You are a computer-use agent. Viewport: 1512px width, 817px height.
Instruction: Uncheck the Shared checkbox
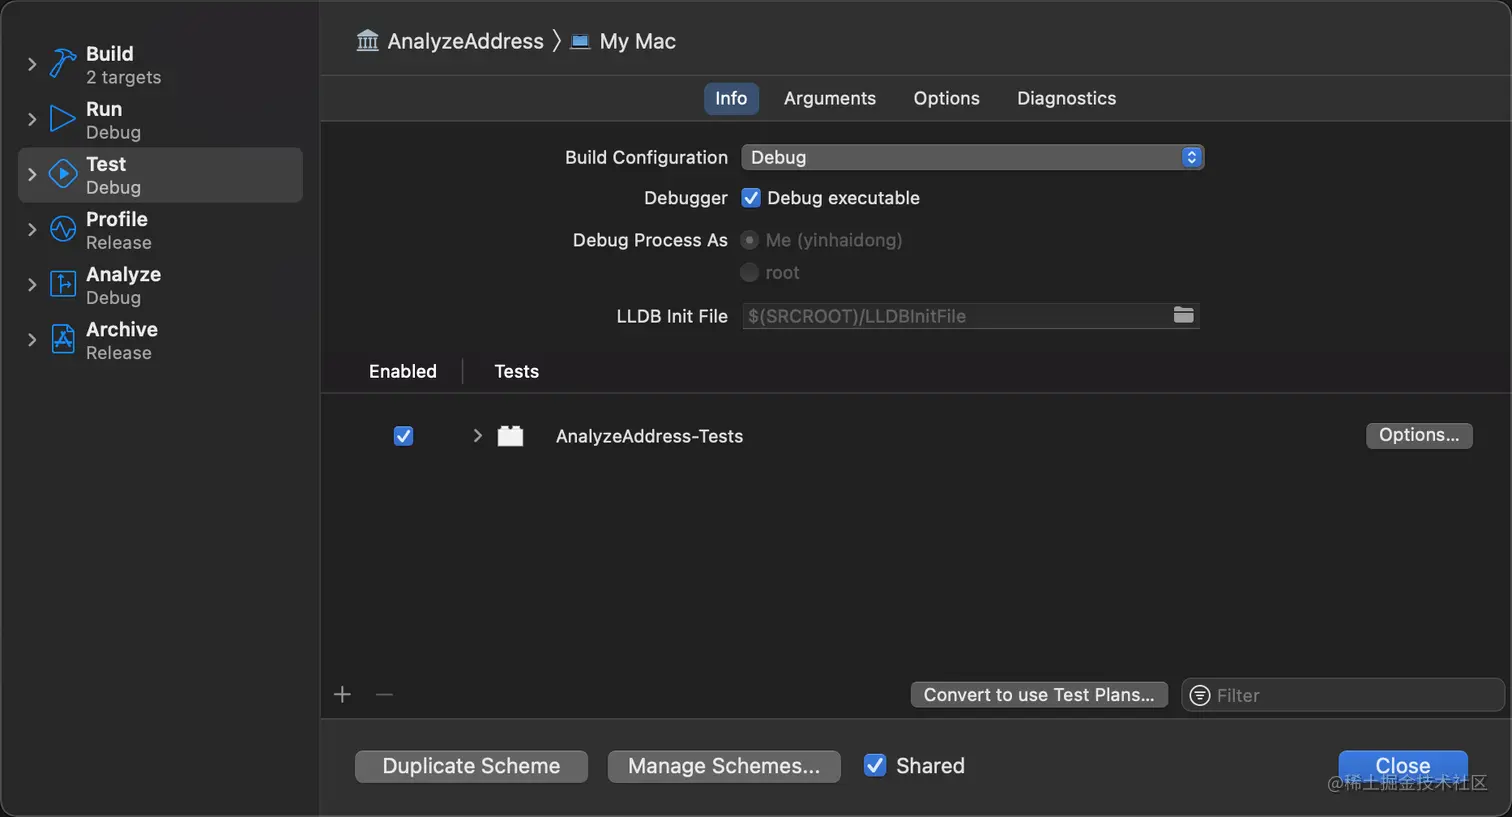875,765
